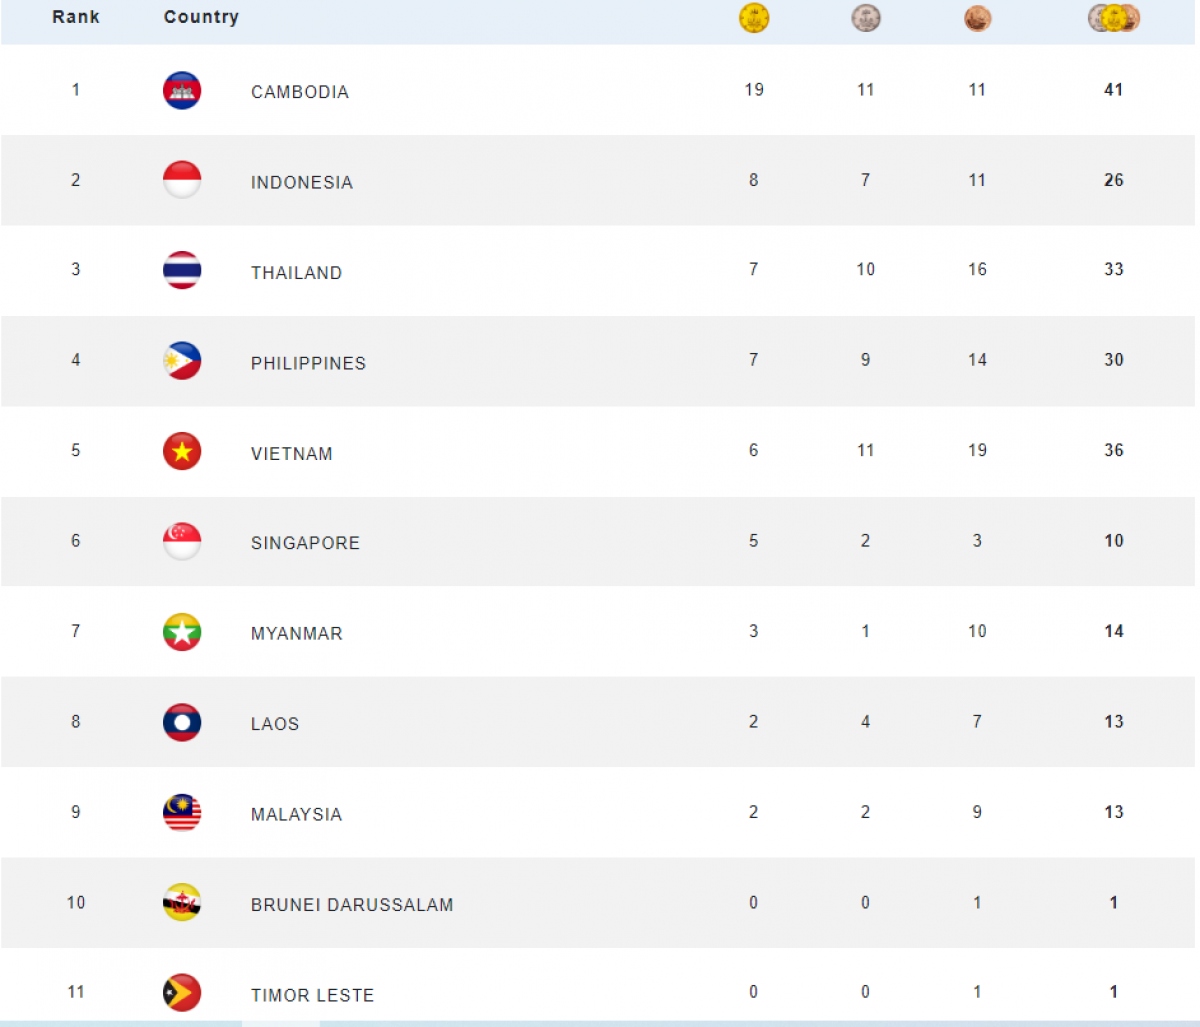This screenshot has height=1027, width=1200.
Task: Click the gold medal column icon
Action: click(754, 18)
